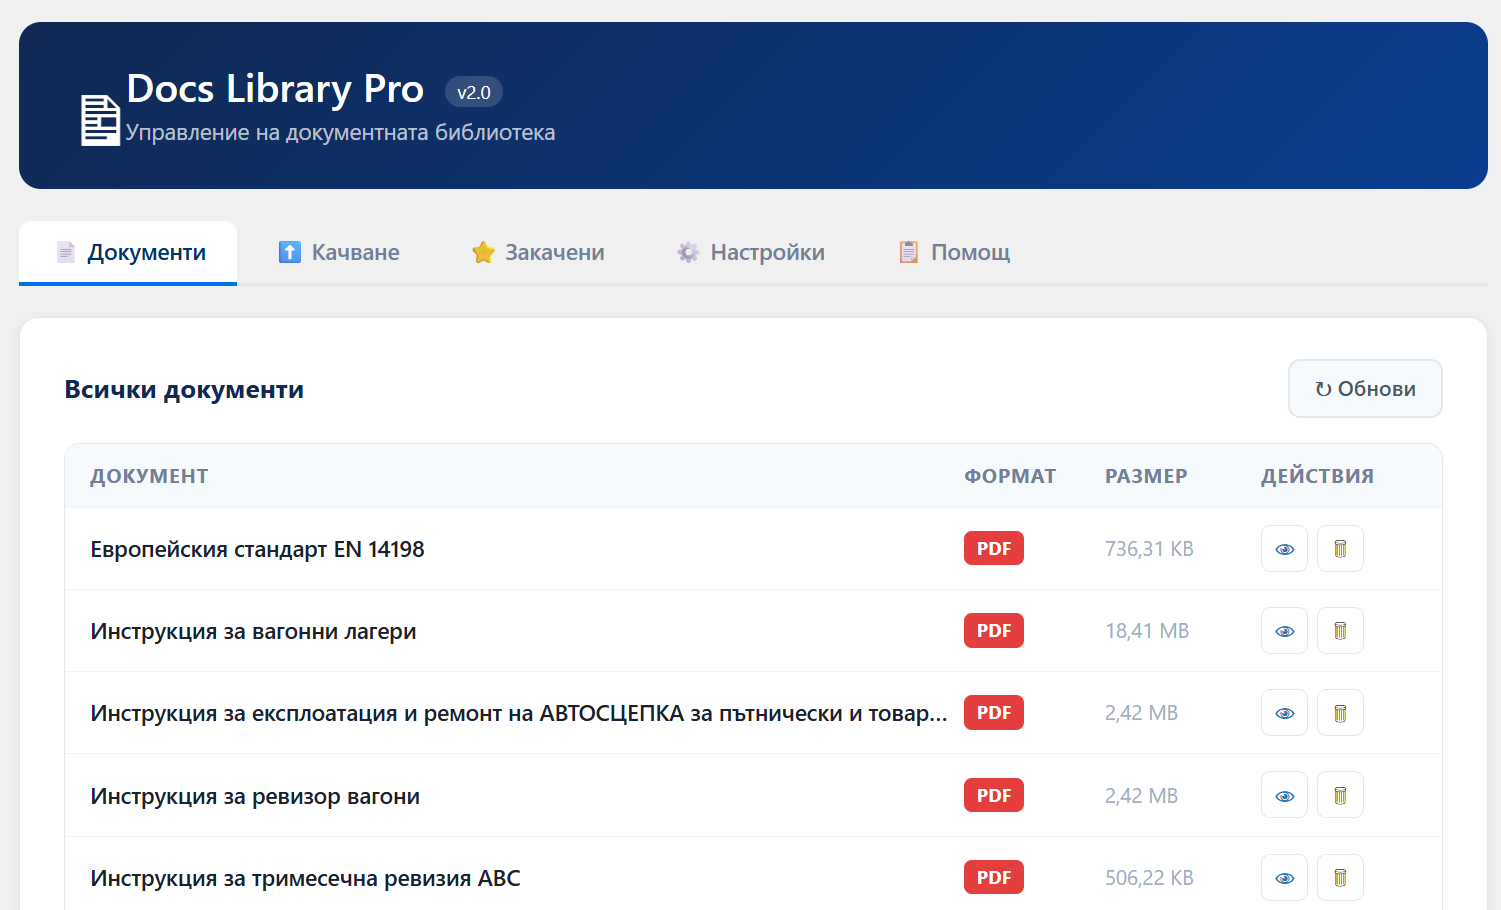Screen dimensions: 1501x910
Task: Click the 506,22 KB size value
Action: pos(1149,878)
